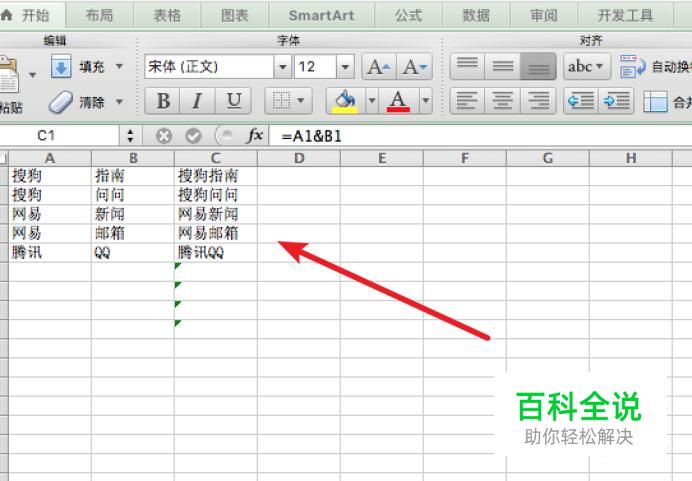The height and width of the screenshot is (481, 692).
Task: Apply yellow fill color paint bucket
Action: click(346, 101)
